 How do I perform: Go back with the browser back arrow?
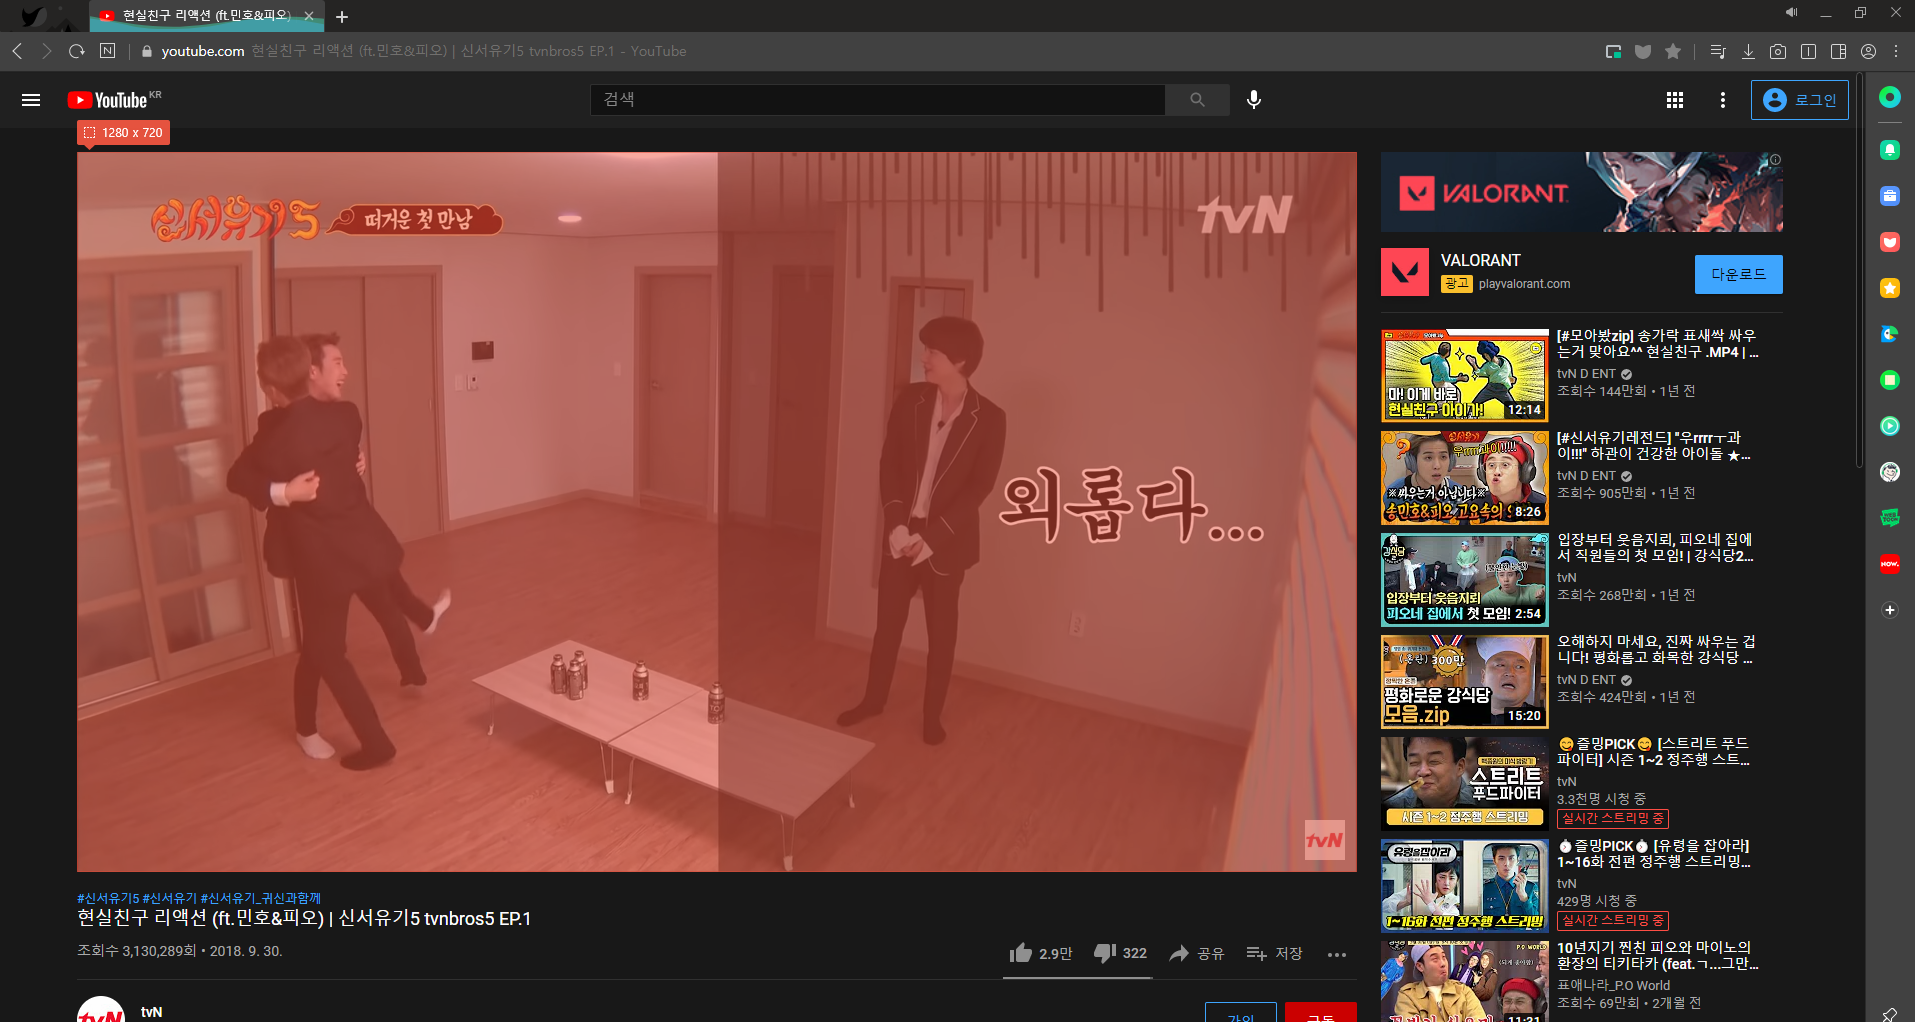[x=17, y=51]
